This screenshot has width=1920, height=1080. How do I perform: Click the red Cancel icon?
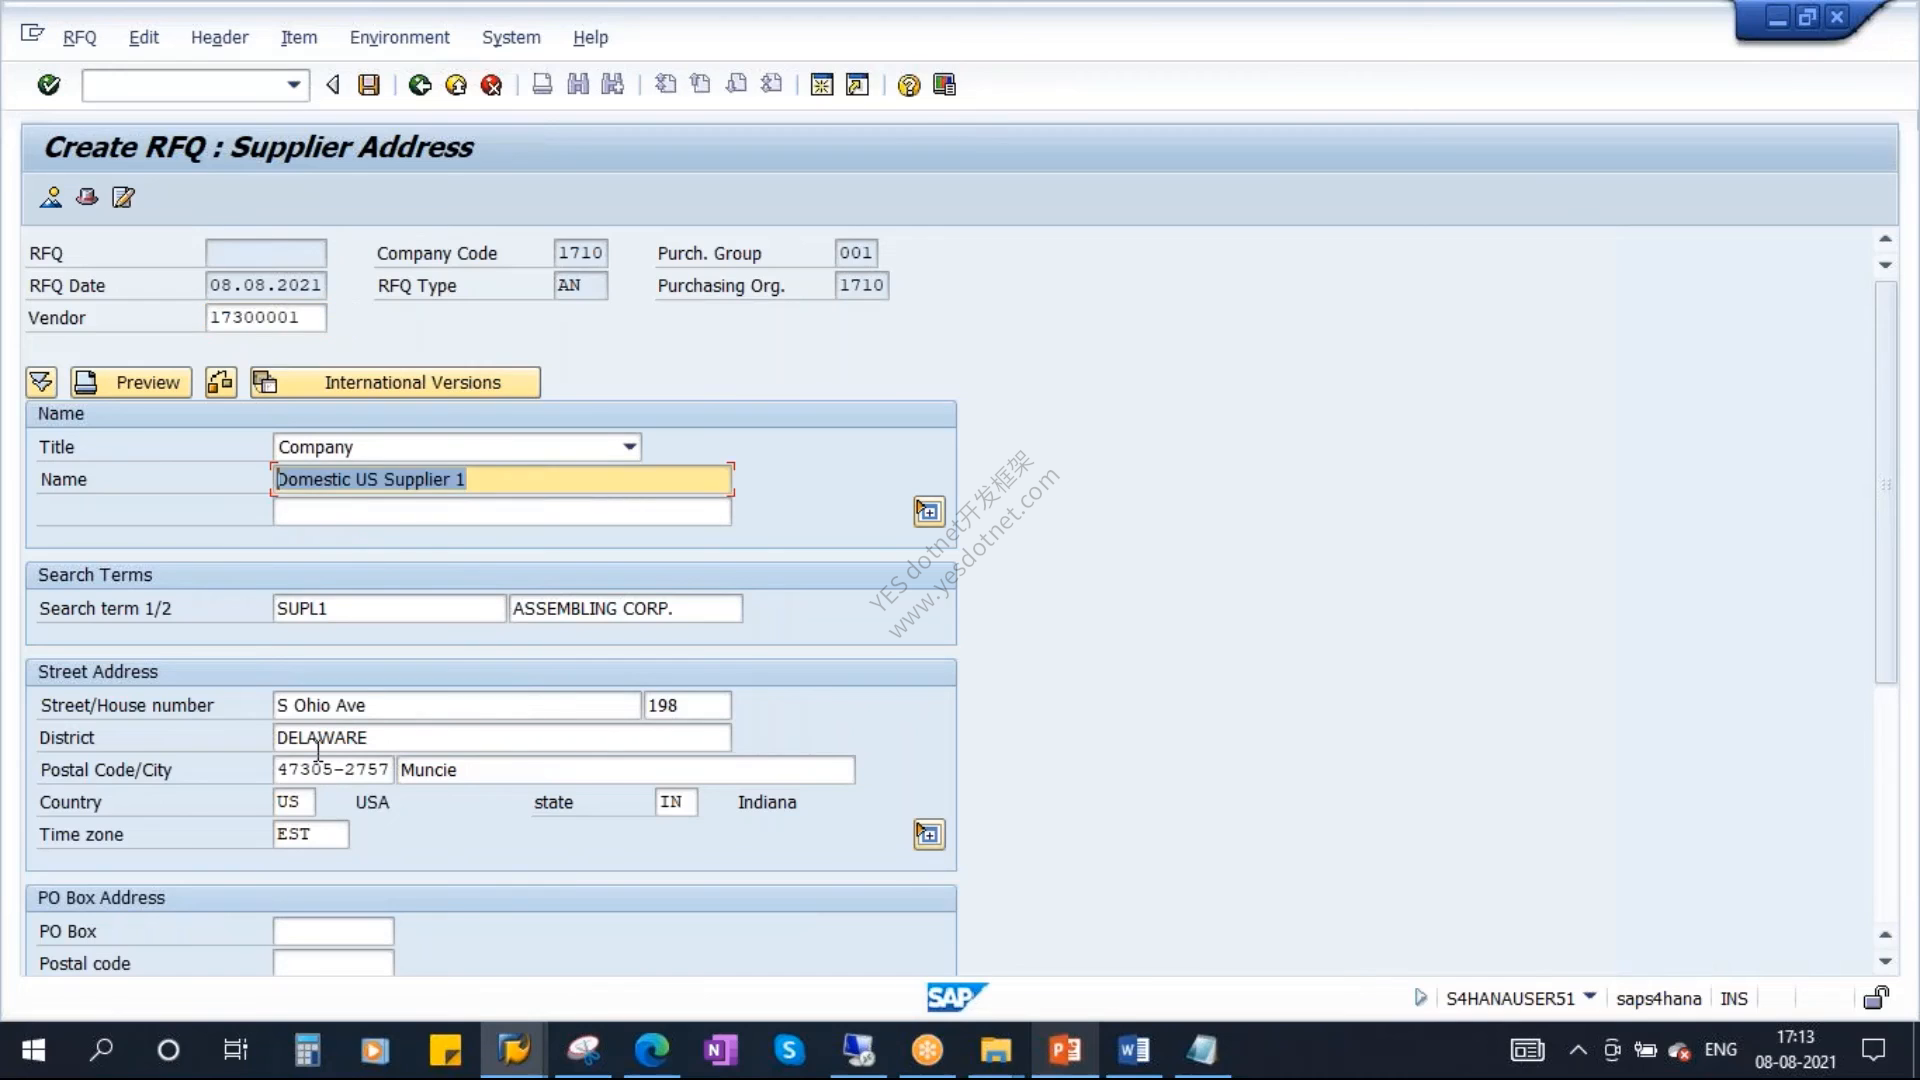coord(491,85)
